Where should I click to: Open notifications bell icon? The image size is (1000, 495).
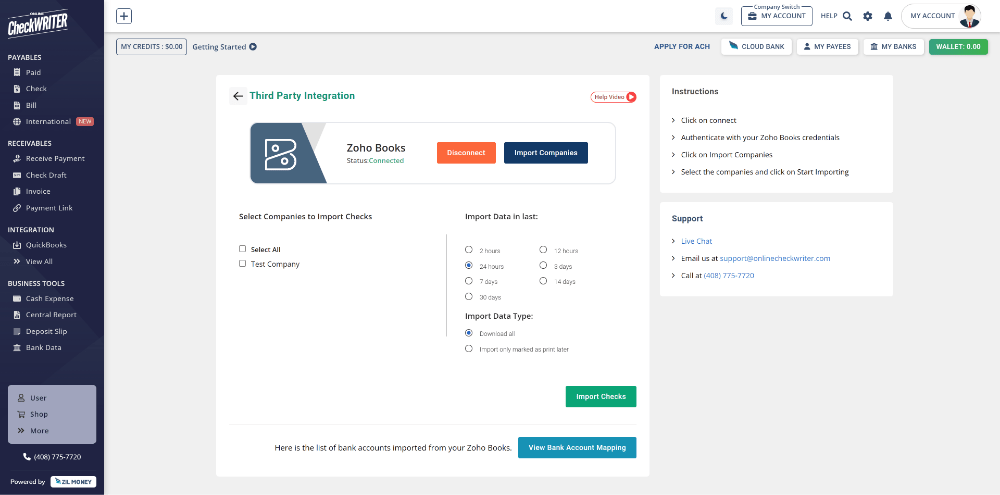(x=887, y=16)
